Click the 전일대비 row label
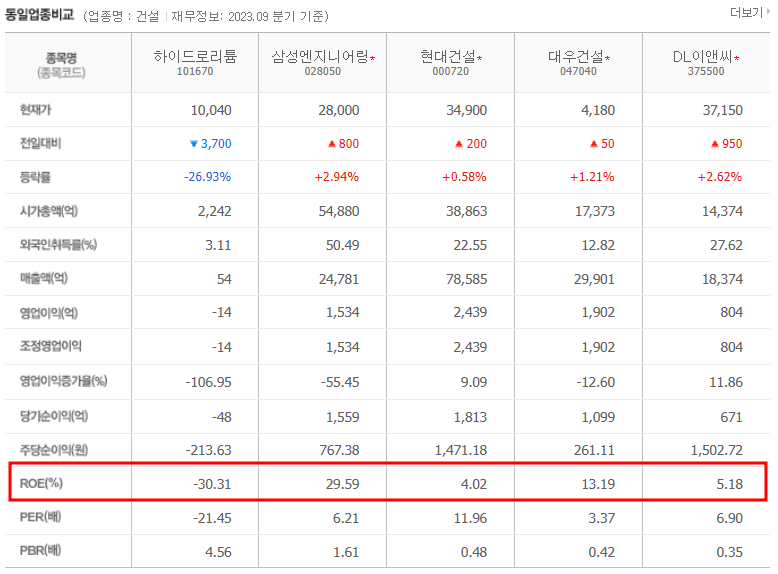This screenshot has width=778, height=574. (40, 143)
